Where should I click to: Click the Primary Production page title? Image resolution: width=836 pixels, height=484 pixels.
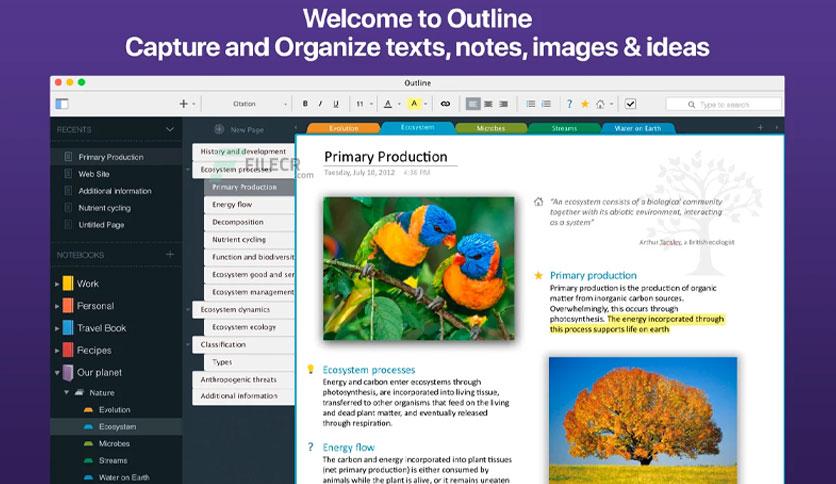pos(385,157)
